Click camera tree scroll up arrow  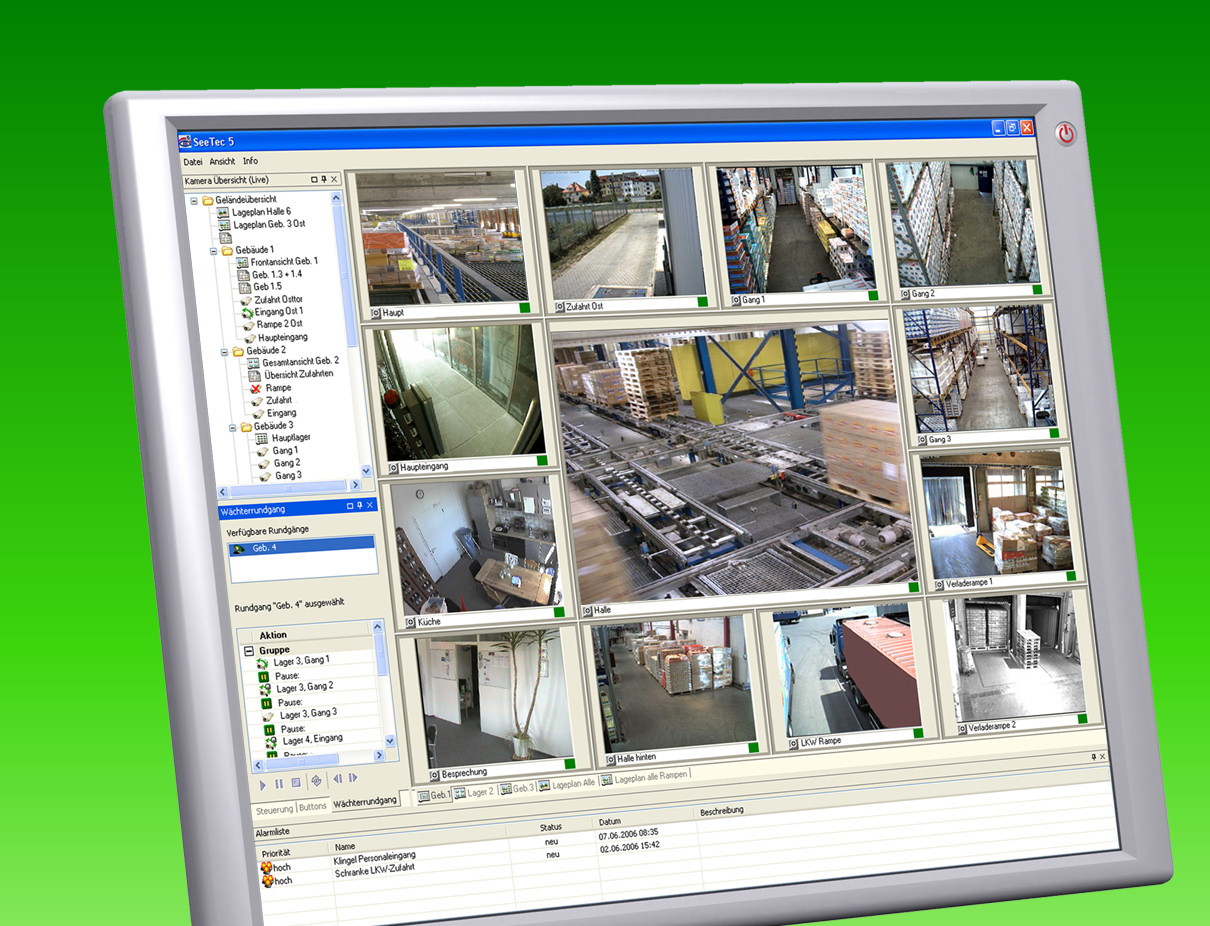click(x=337, y=197)
